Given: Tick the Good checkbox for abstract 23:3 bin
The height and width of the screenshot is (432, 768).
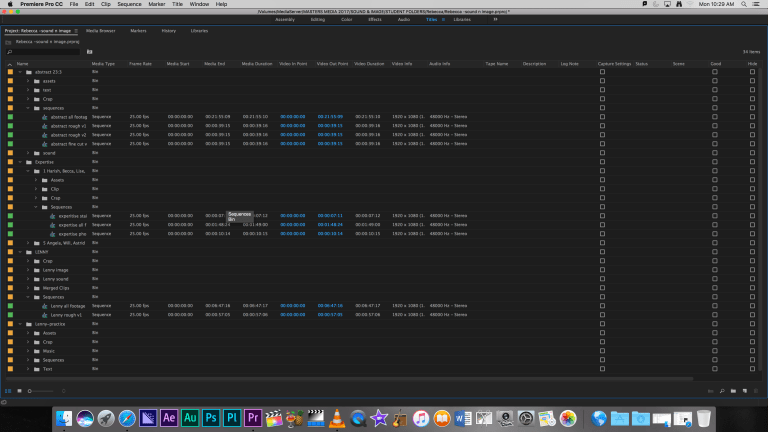Looking at the screenshot, I should (x=714, y=72).
